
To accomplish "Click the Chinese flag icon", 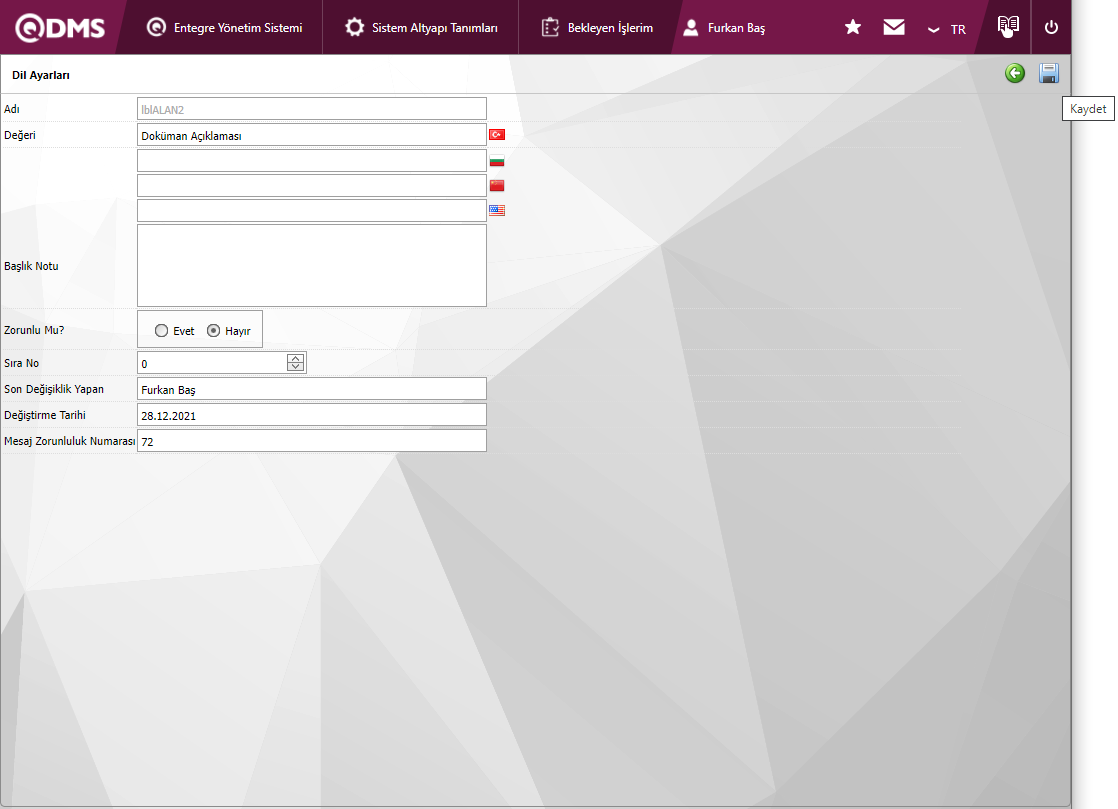I will (x=497, y=185).
